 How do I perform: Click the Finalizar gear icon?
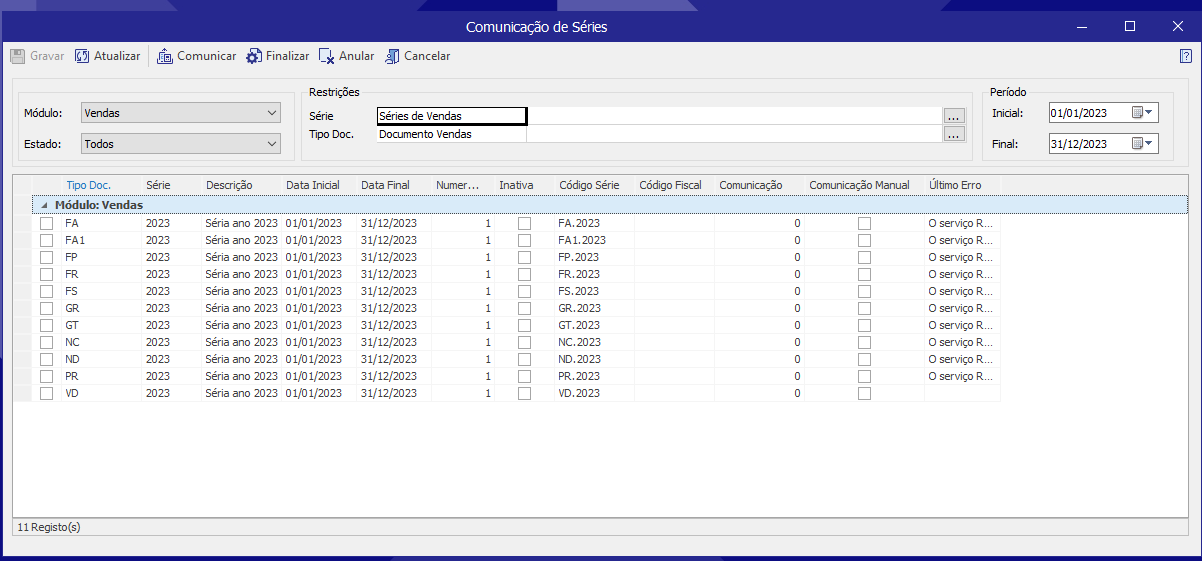[x=254, y=56]
